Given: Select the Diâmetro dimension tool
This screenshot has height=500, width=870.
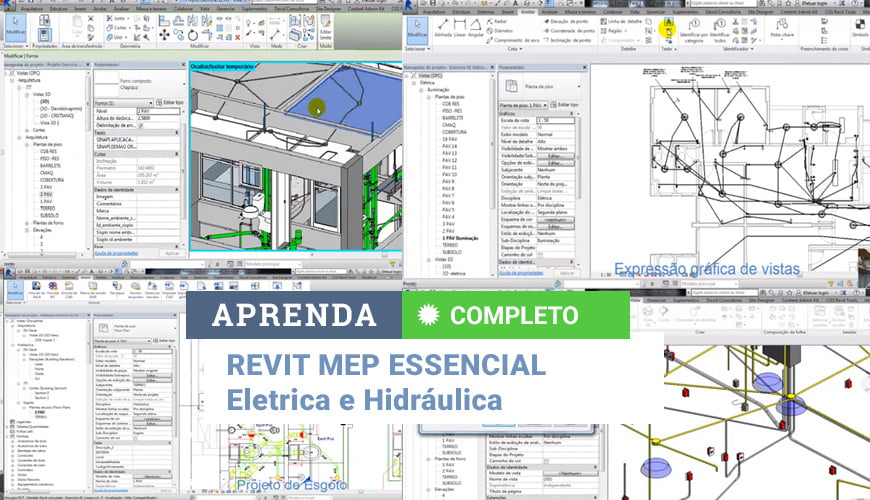Looking at the screenshot, I should [x=499, y=31].
